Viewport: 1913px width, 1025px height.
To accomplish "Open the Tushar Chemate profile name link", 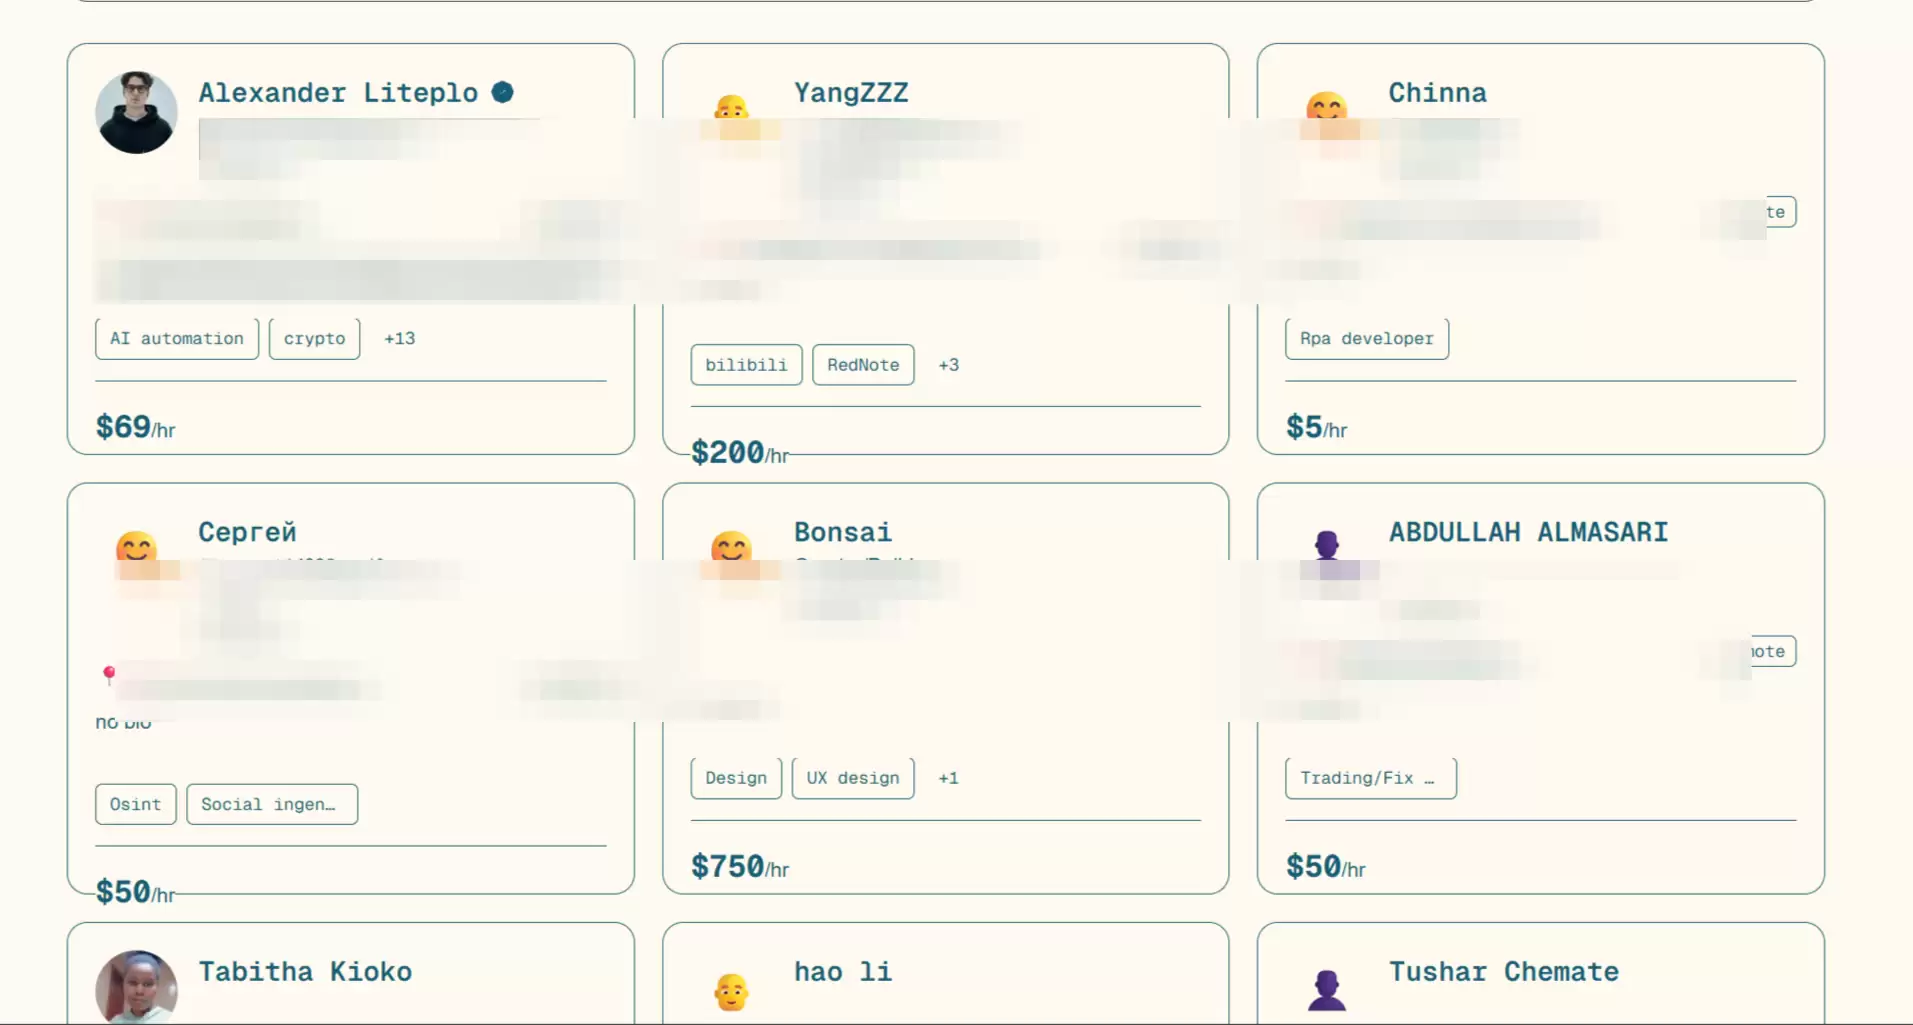I will point(1503,972).
